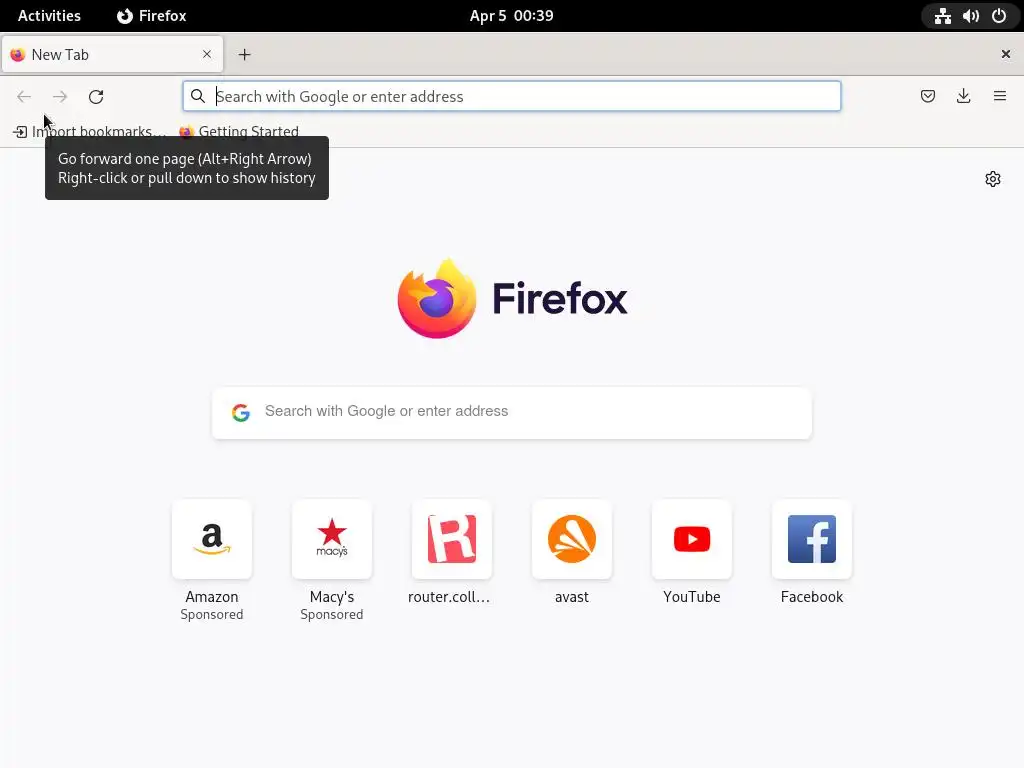Open new tab personalize gear icon
The height and width of the screenshot is (768, 1024).
993,179
